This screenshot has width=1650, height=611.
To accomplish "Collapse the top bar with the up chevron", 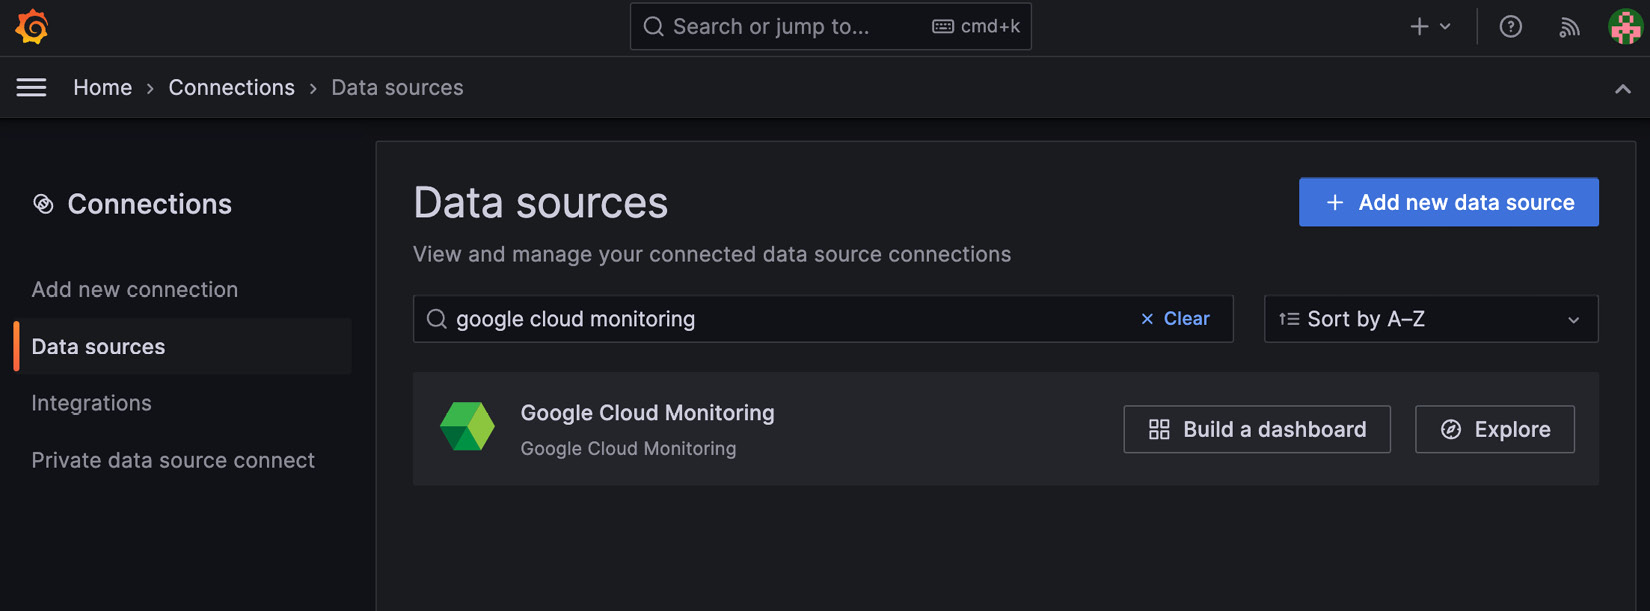I will point(1622,89).
